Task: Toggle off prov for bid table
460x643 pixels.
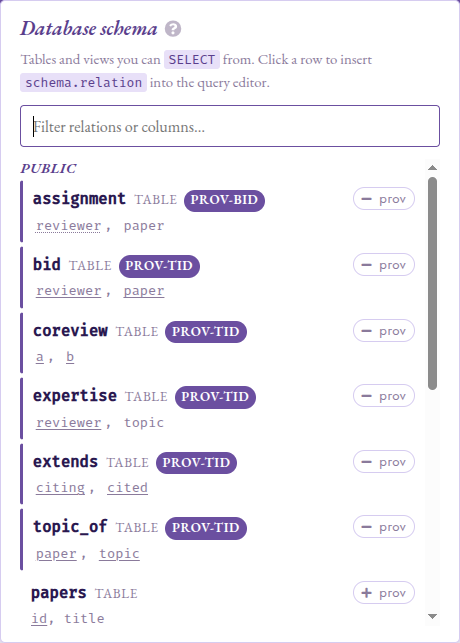Action: (384, 265)
